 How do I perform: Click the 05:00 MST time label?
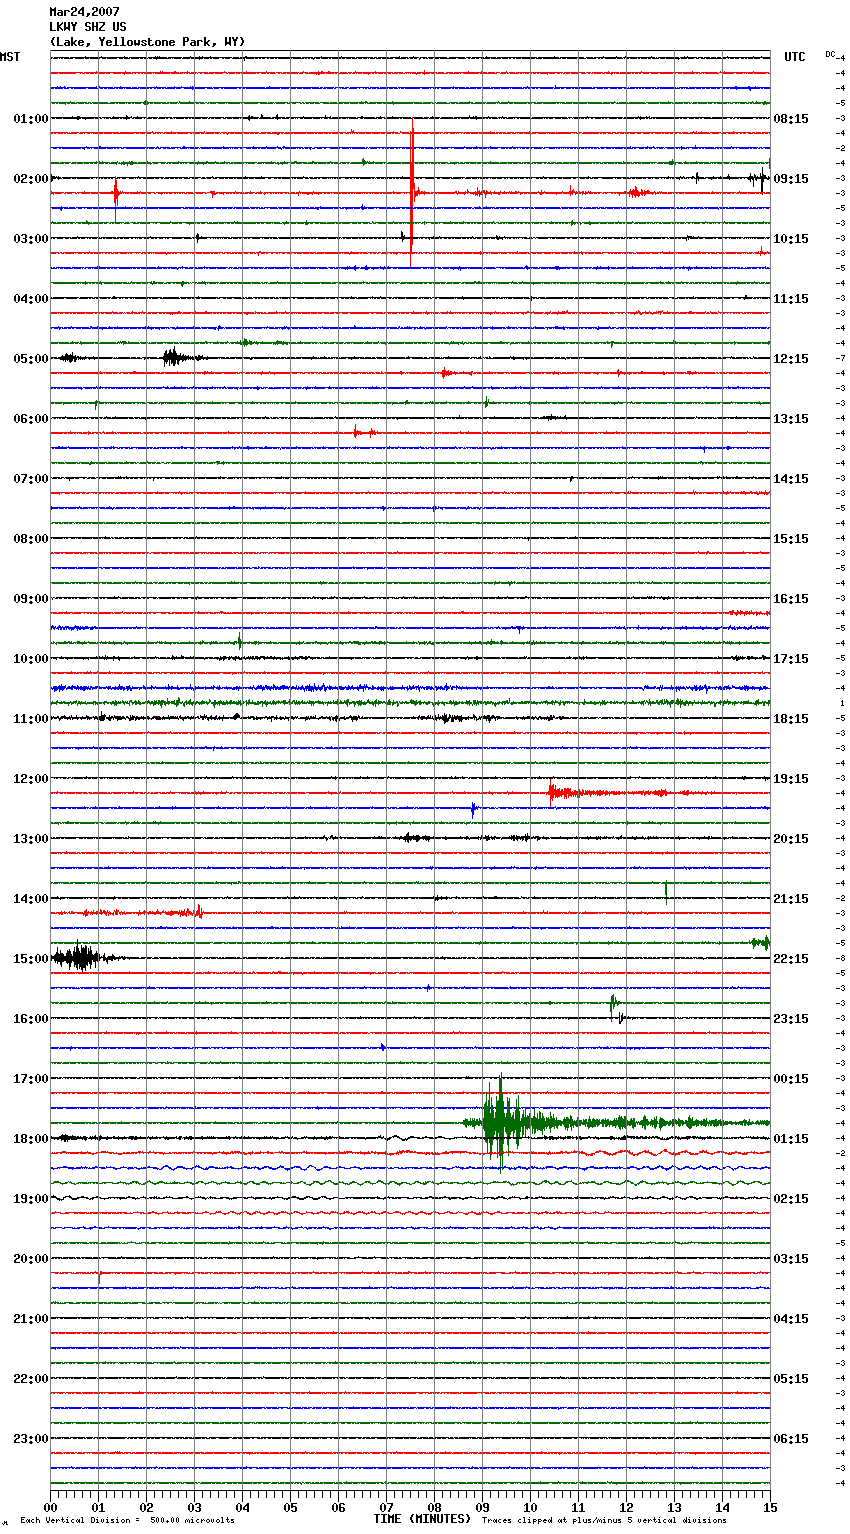[30, 358]
